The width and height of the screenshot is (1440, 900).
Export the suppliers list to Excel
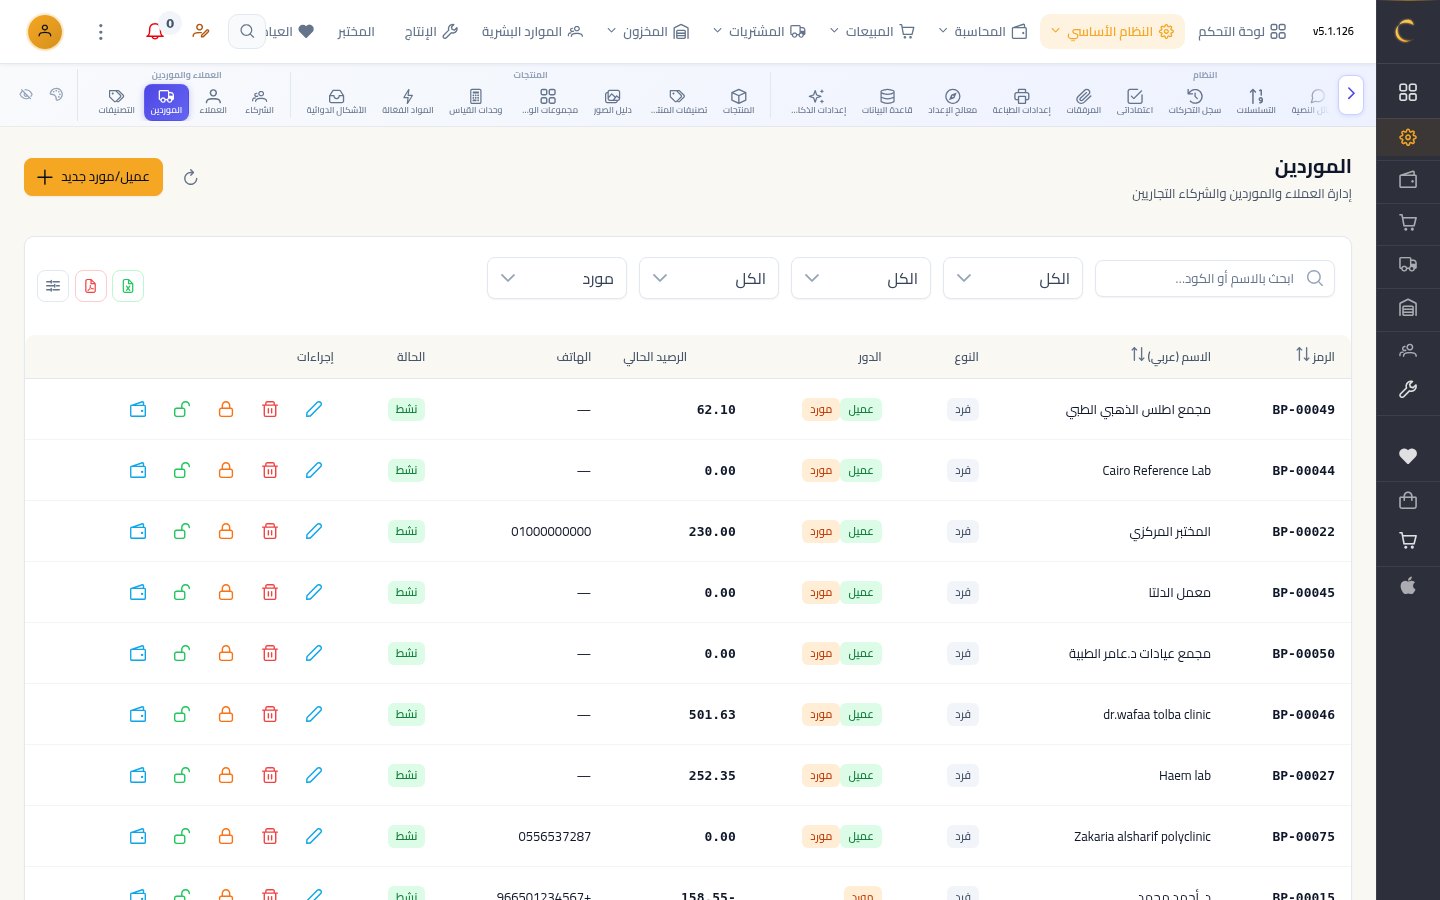pos(128,286)
